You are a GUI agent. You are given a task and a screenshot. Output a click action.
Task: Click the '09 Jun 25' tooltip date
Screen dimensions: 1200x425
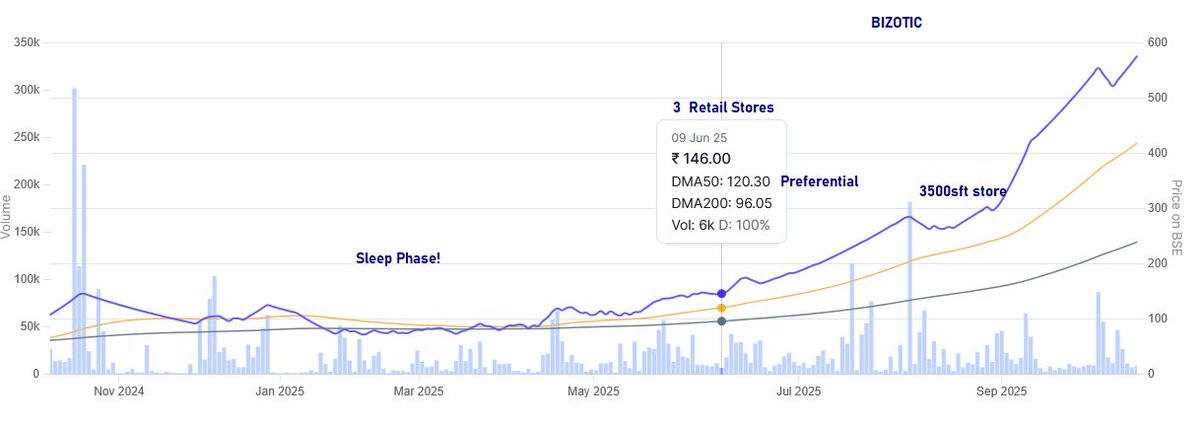pyautogui.click(x=699, y=136)
